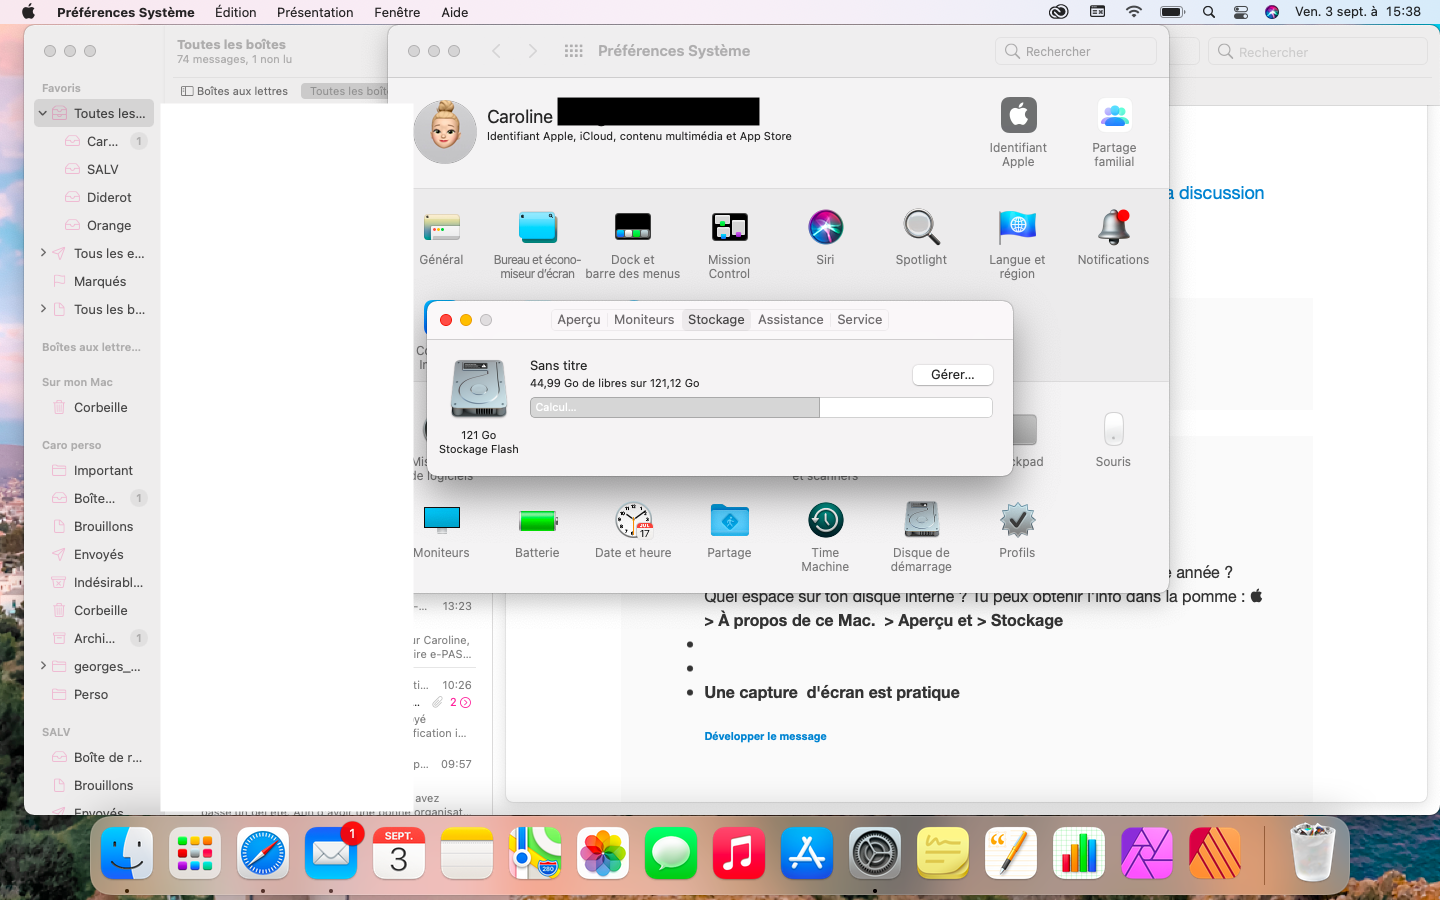
Task: Open Finder from the Dock
Action: click(127, 854)
